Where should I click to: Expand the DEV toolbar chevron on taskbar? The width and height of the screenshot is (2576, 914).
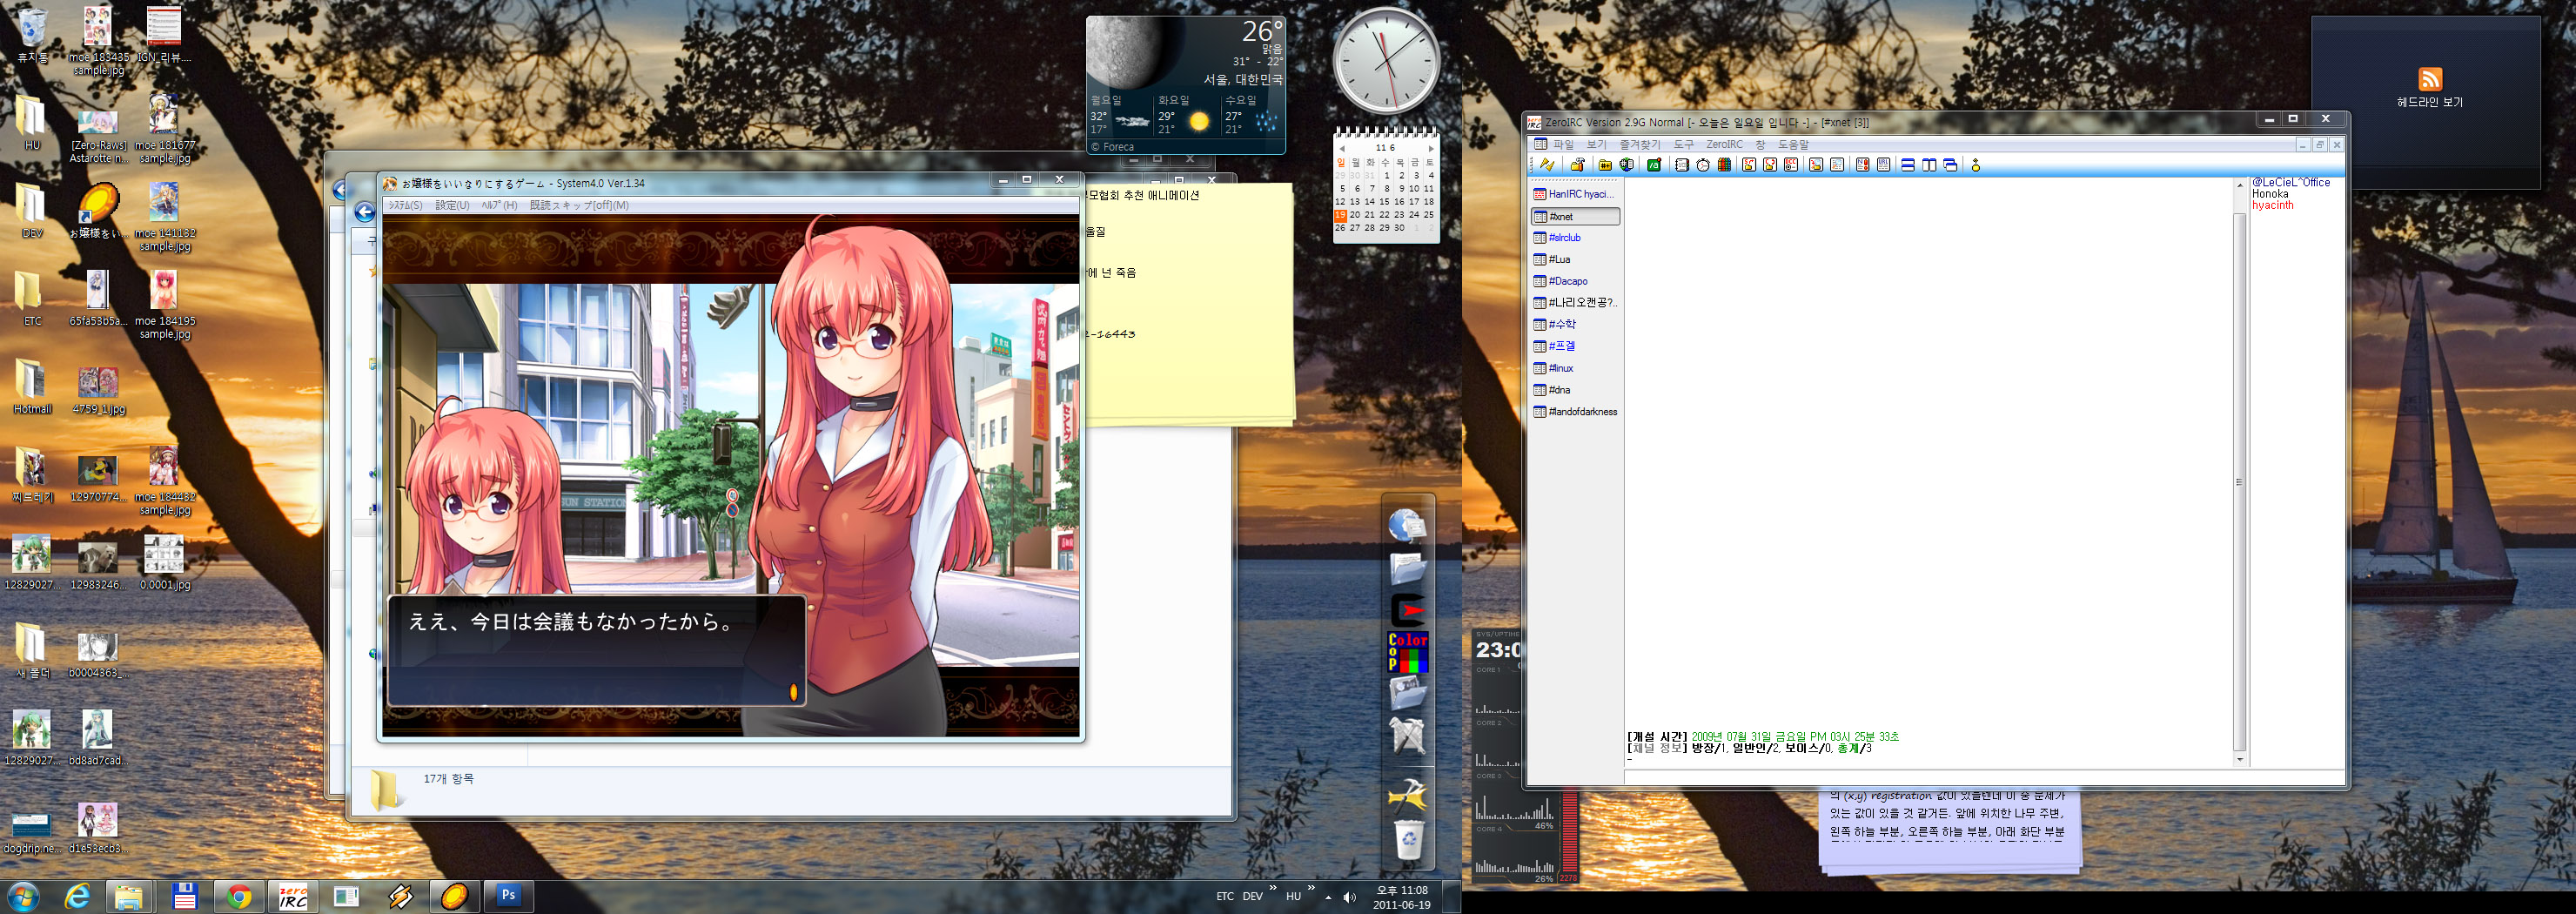pyautogui.click(x=1273, y=888)
